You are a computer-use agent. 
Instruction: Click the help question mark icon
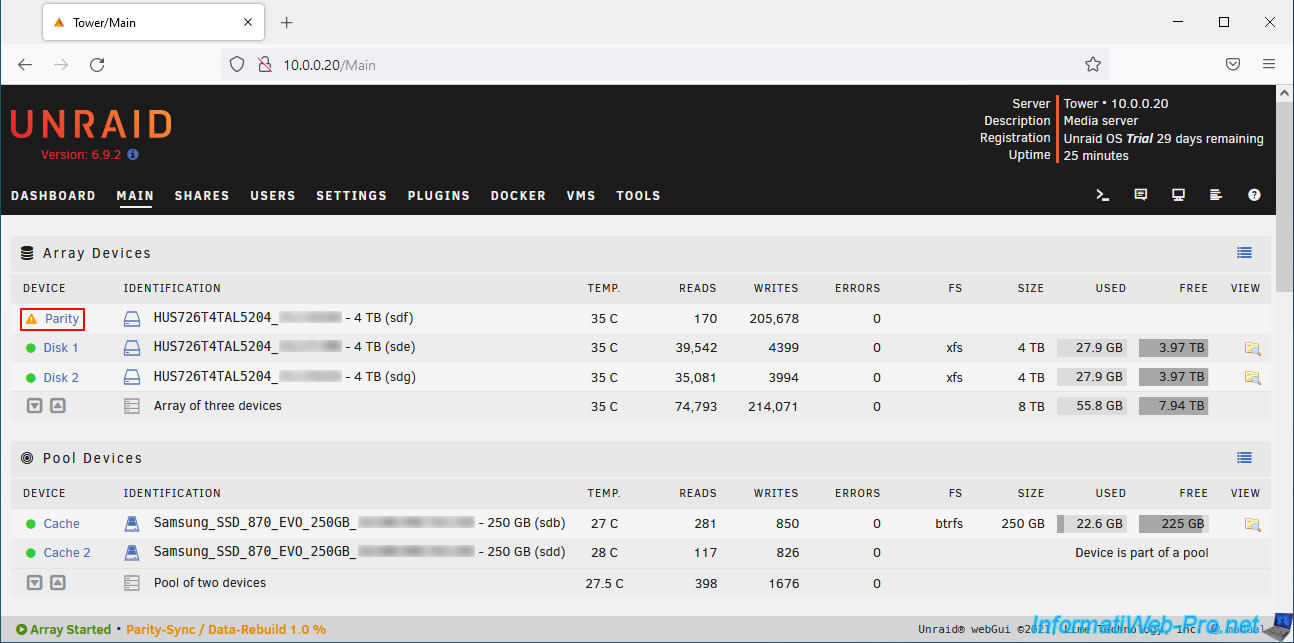1254,195
